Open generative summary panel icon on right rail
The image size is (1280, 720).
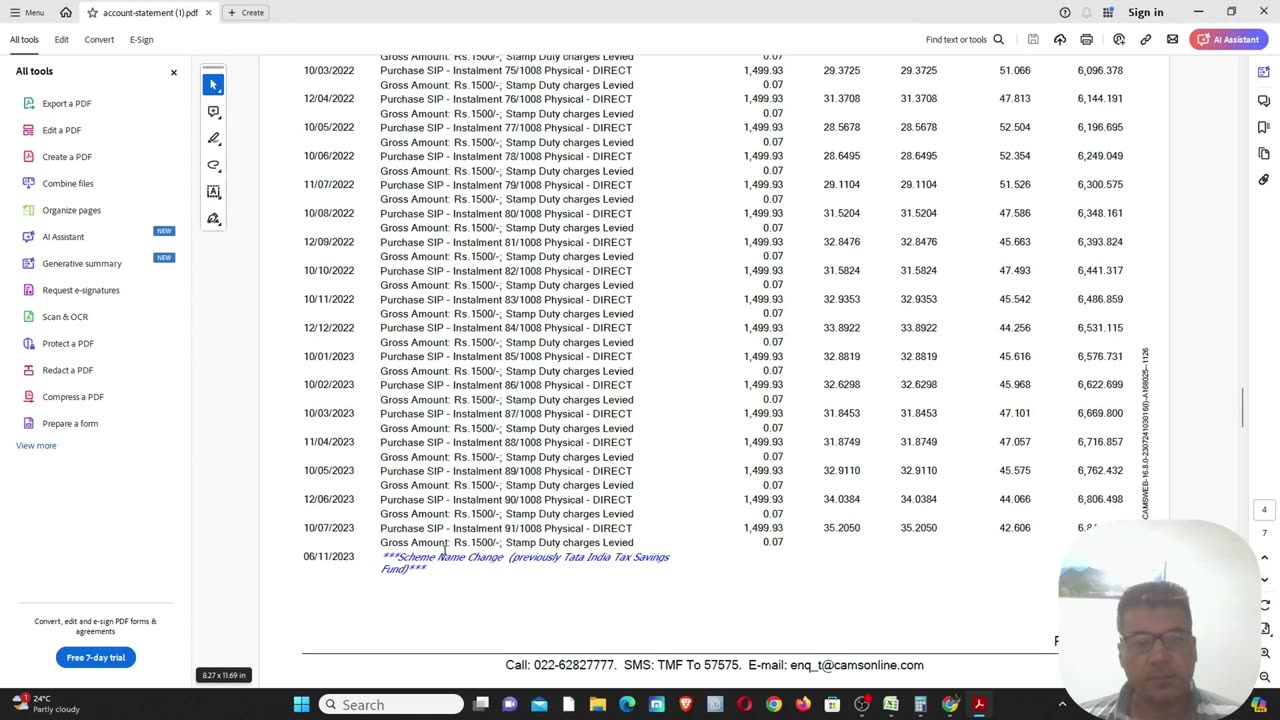(1264, 73)
